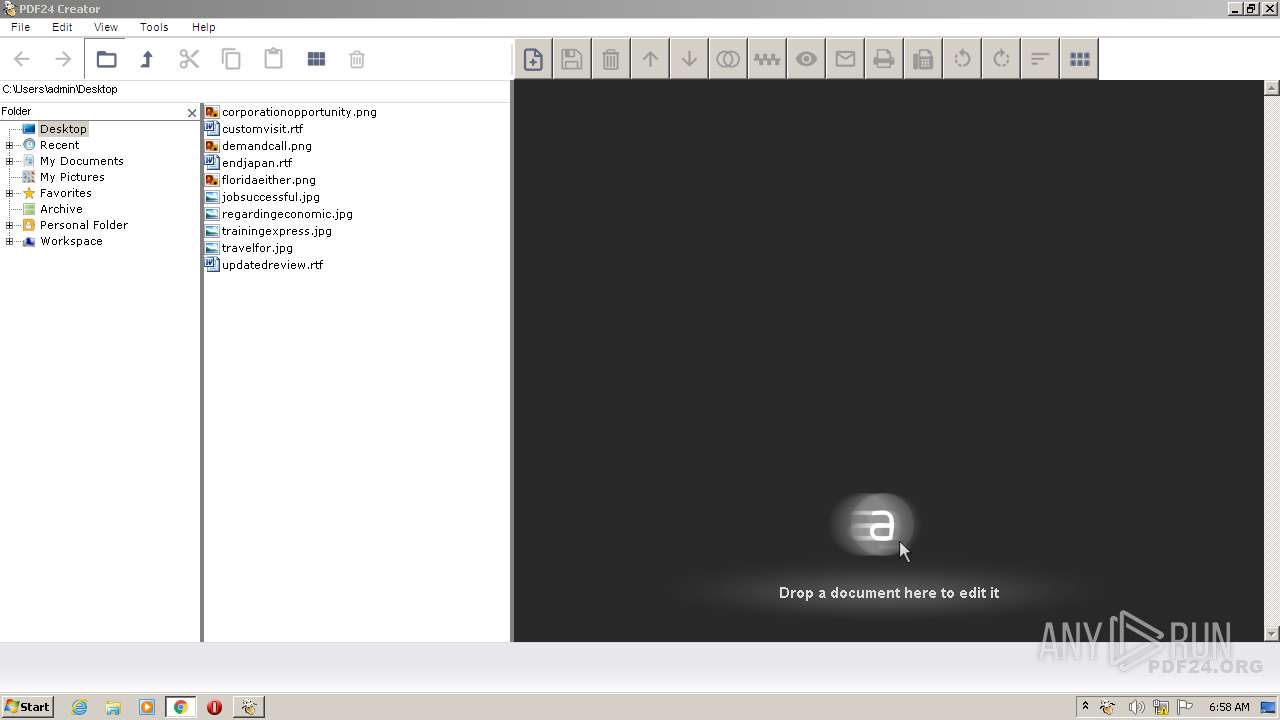Go forward in the file explorer

[x=63, y=59]
